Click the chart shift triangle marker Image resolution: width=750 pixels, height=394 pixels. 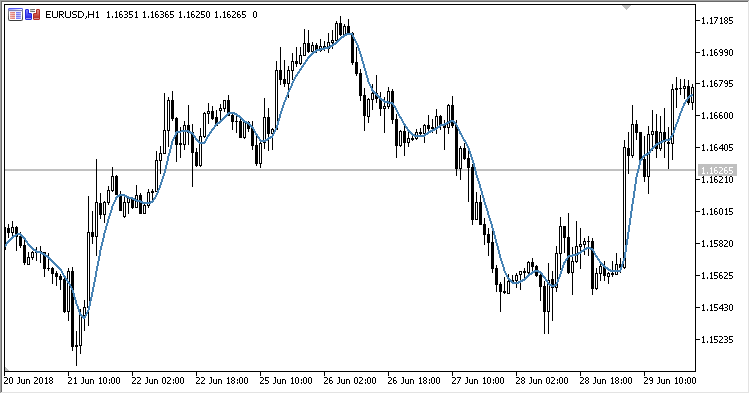[x=626, y=7]
